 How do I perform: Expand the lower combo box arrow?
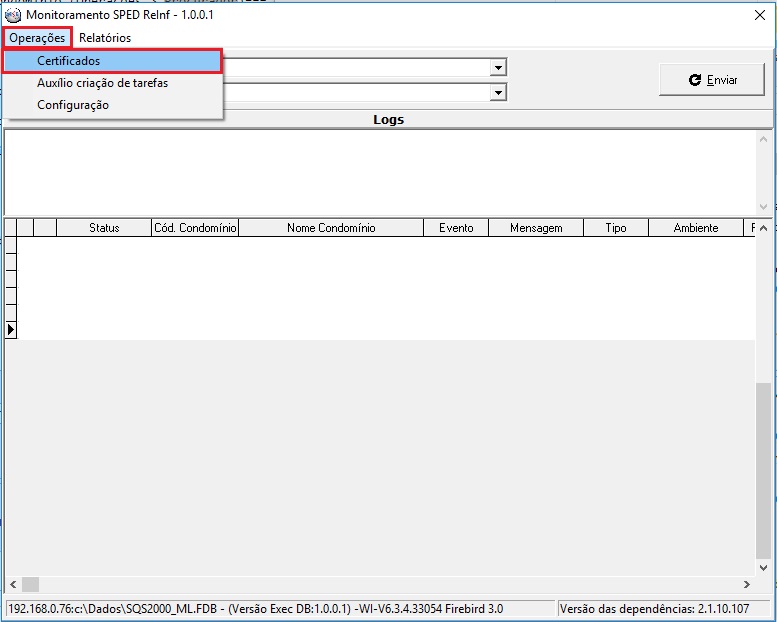tap(498, 92)
